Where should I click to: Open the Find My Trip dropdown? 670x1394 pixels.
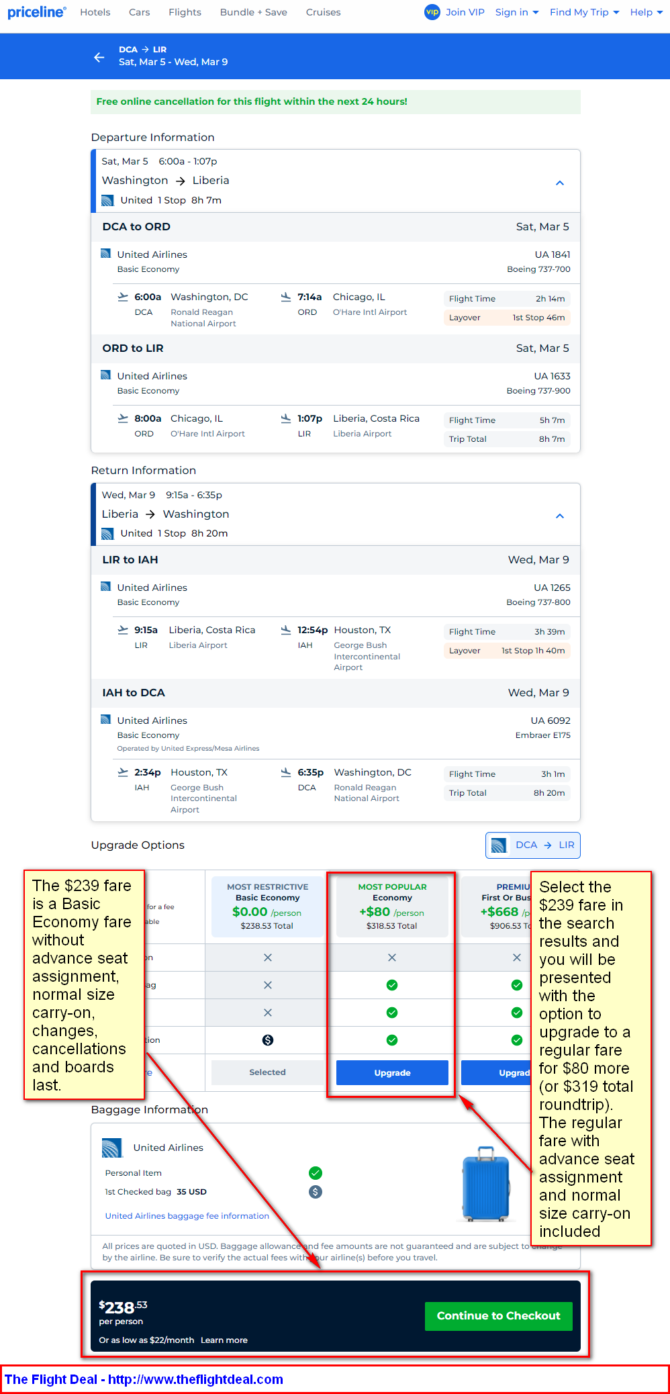click(x=584, y=12)
